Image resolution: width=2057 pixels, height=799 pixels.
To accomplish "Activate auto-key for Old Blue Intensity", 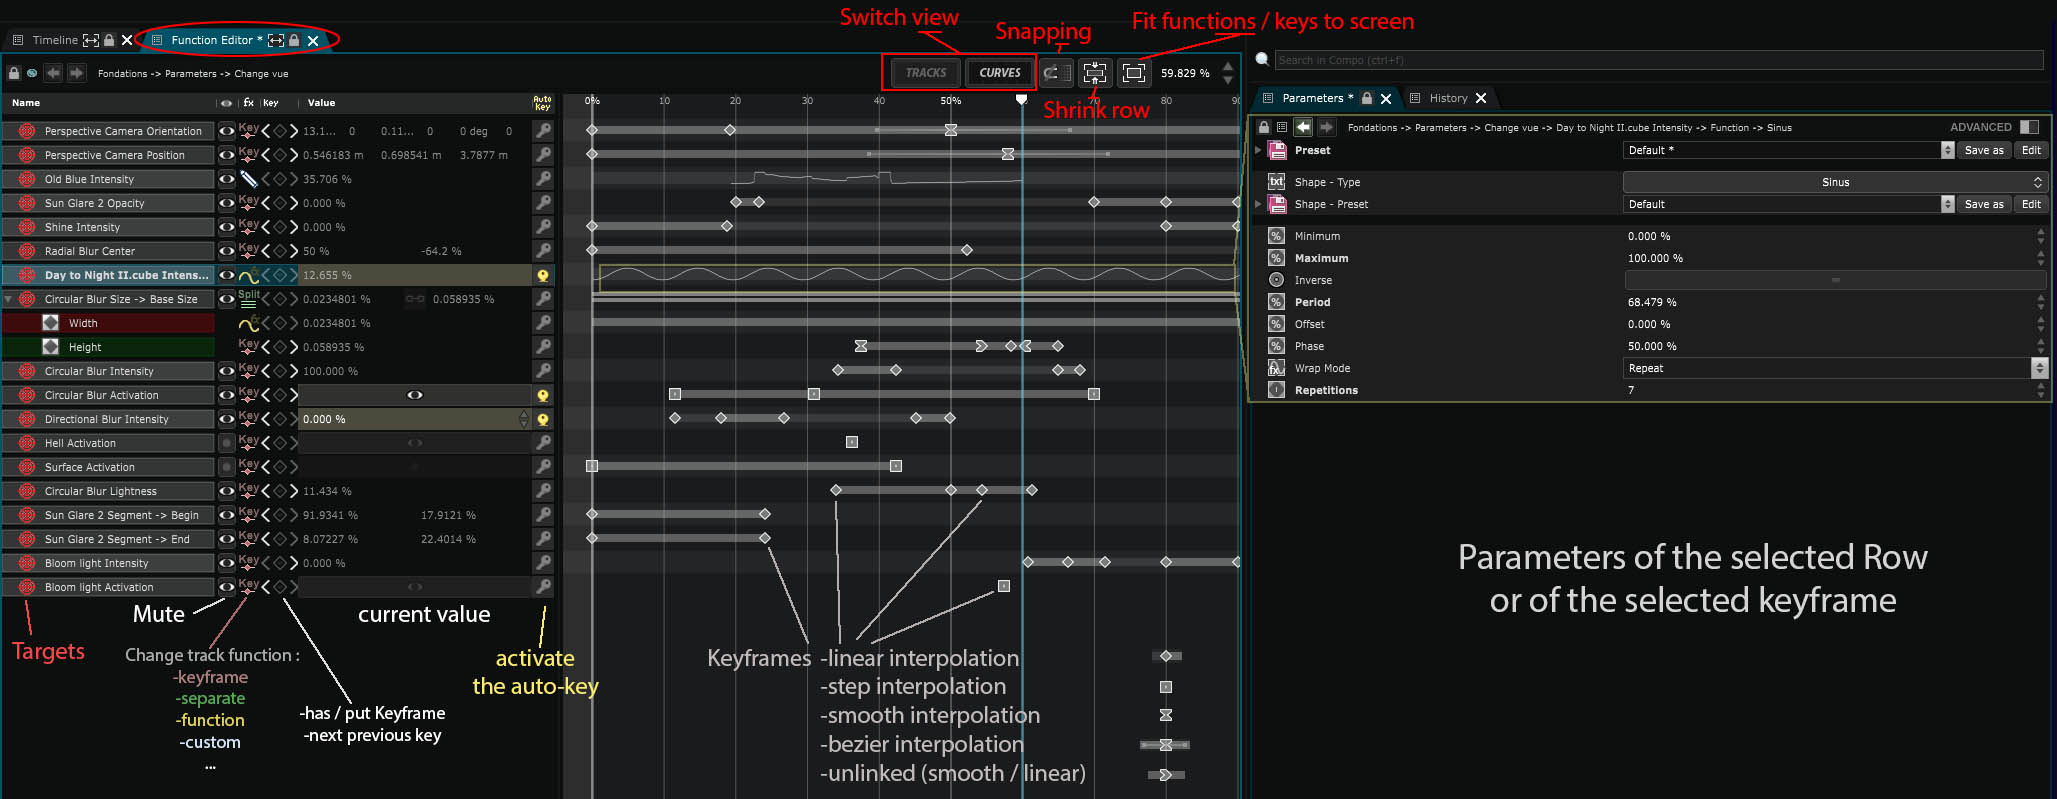I will click(x=543, y=179).
